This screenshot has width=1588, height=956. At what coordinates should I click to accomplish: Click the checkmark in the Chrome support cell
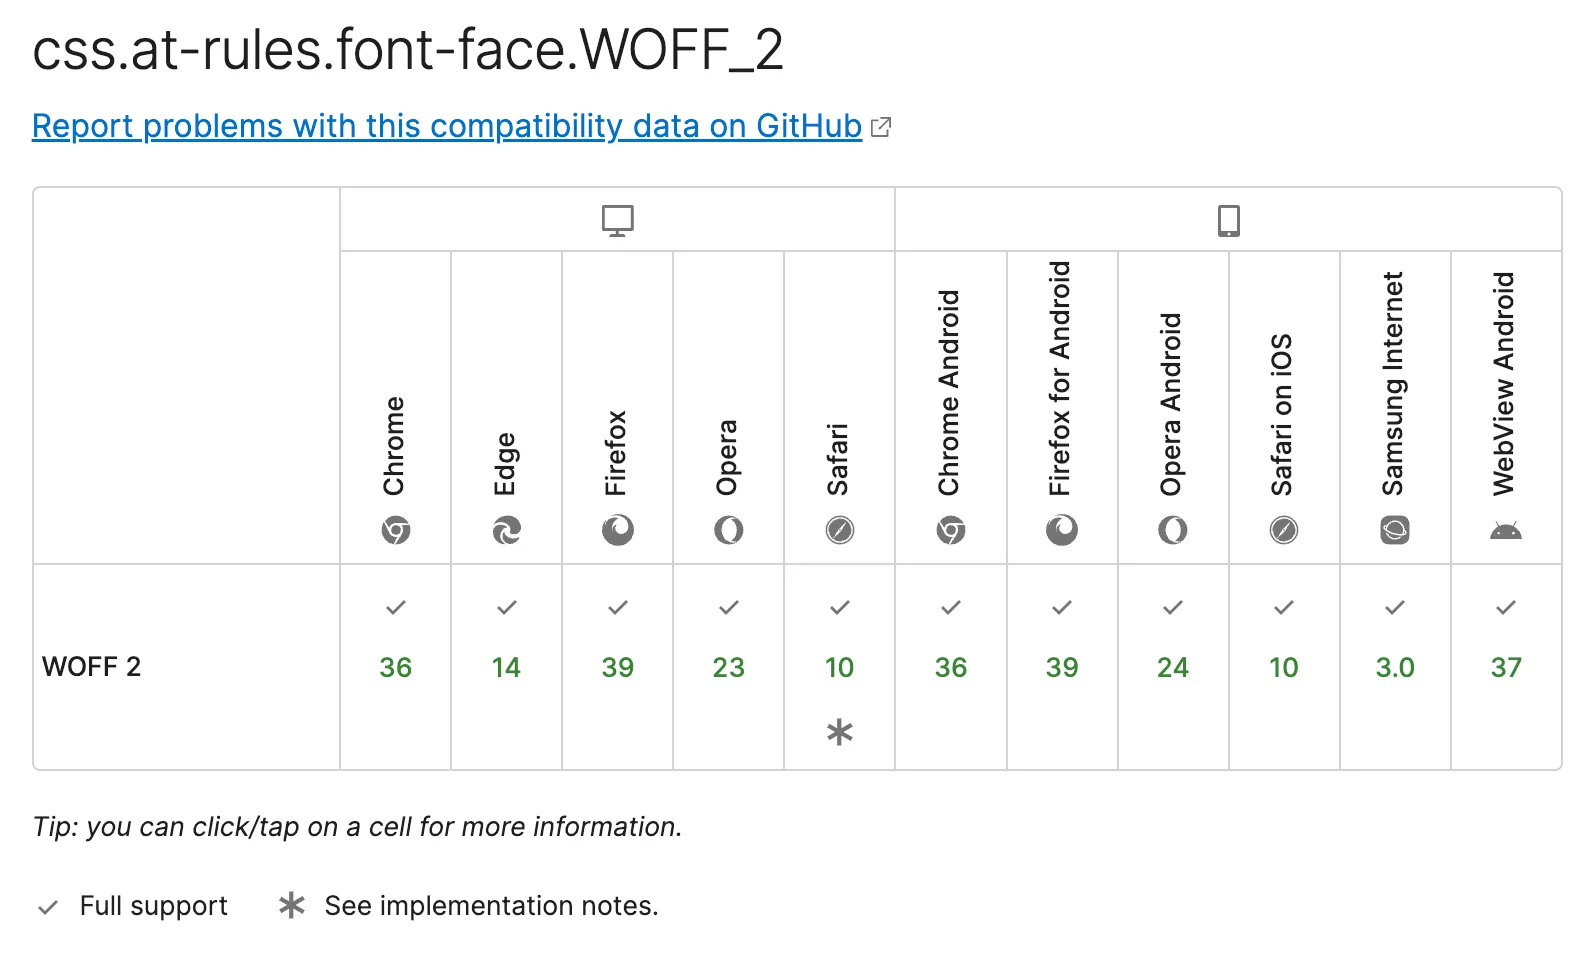pyautogui.click(x=395, y=607)
